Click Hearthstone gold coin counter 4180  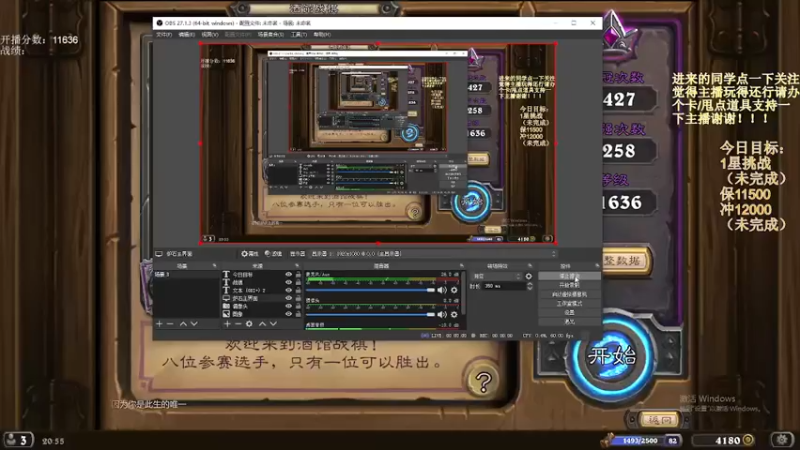coord(724,440)
